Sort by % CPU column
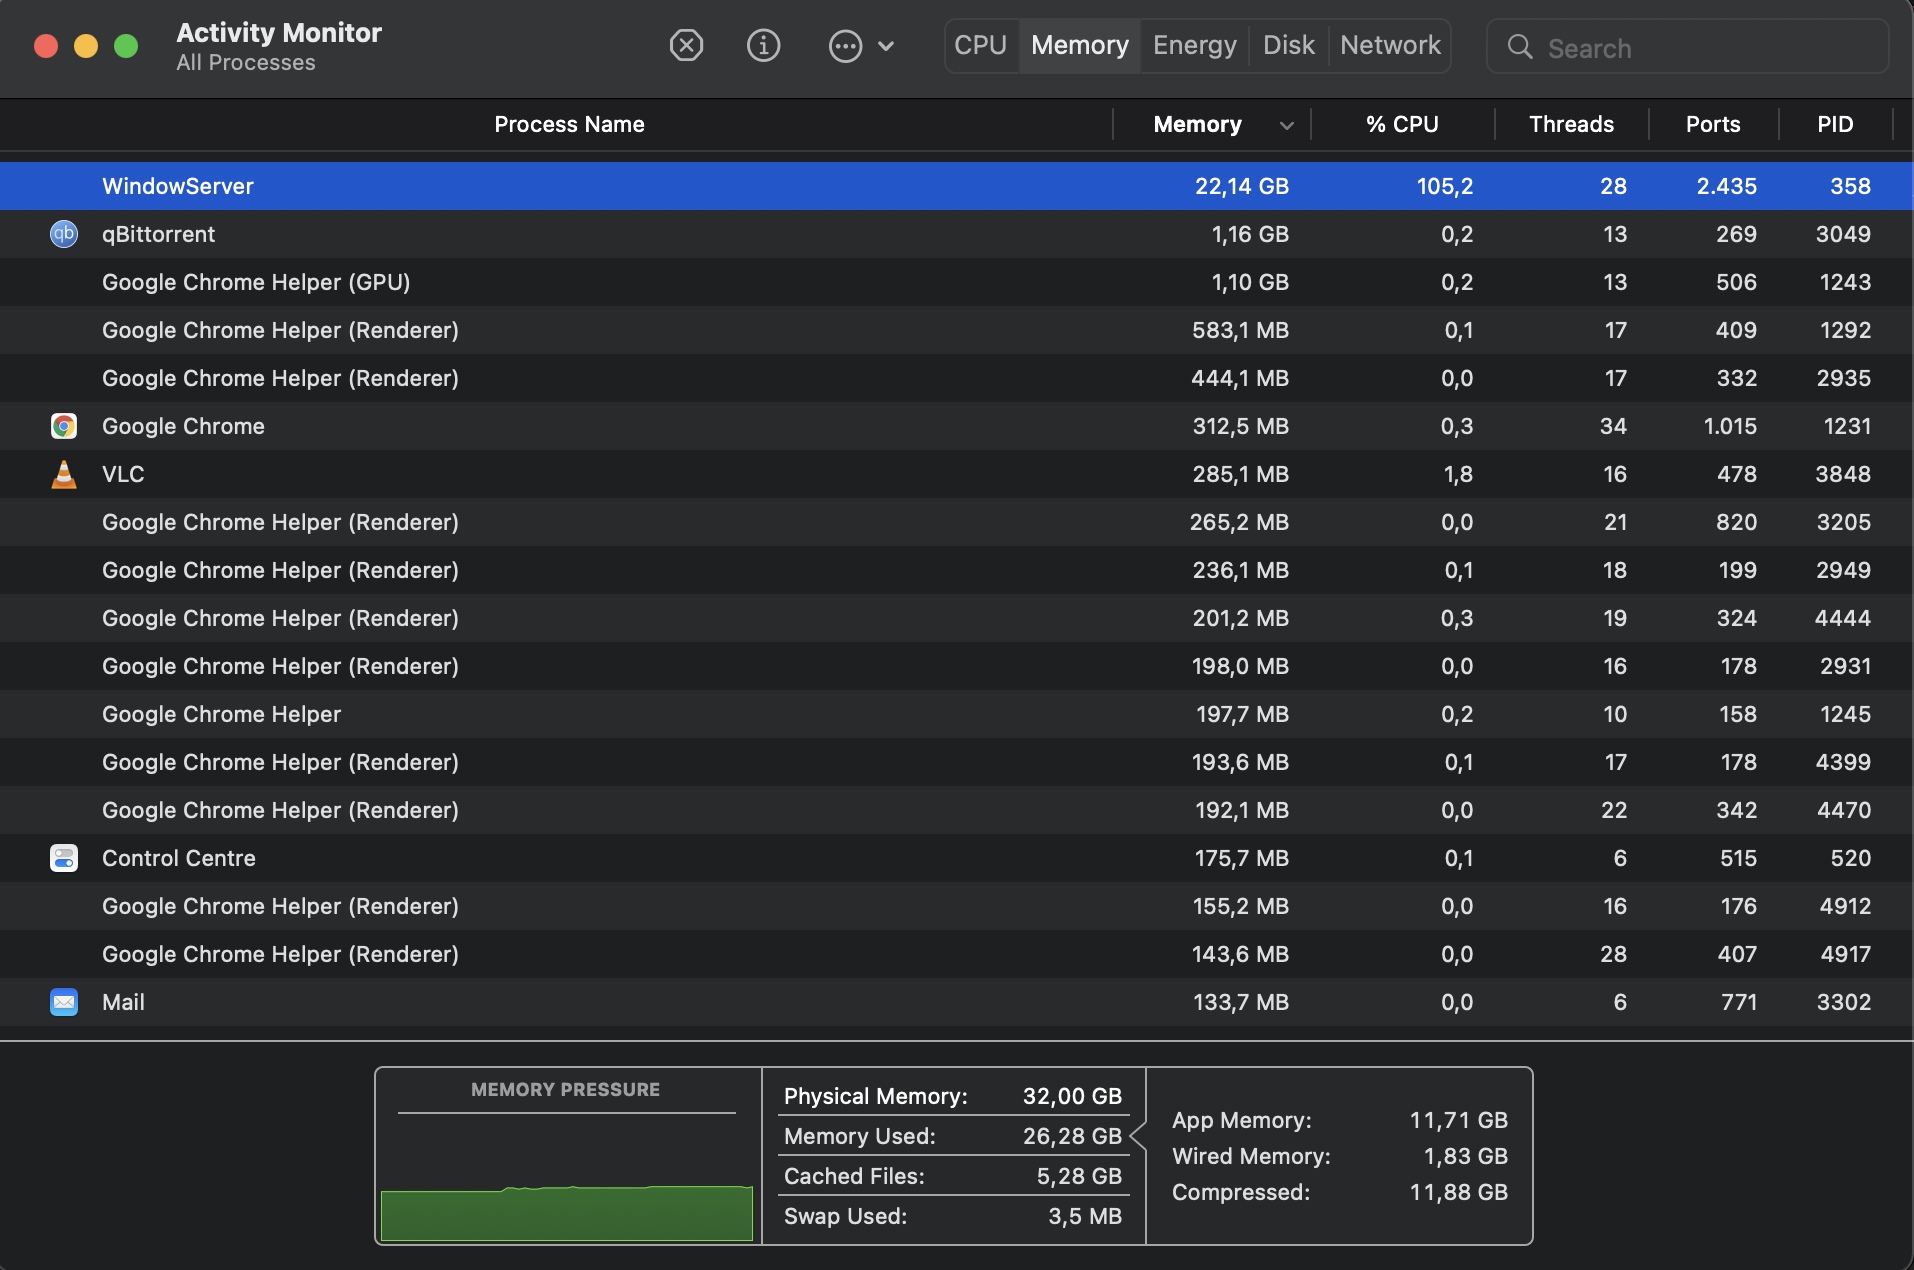This screenshot has width=1914, height=1270. [1402, 124]
